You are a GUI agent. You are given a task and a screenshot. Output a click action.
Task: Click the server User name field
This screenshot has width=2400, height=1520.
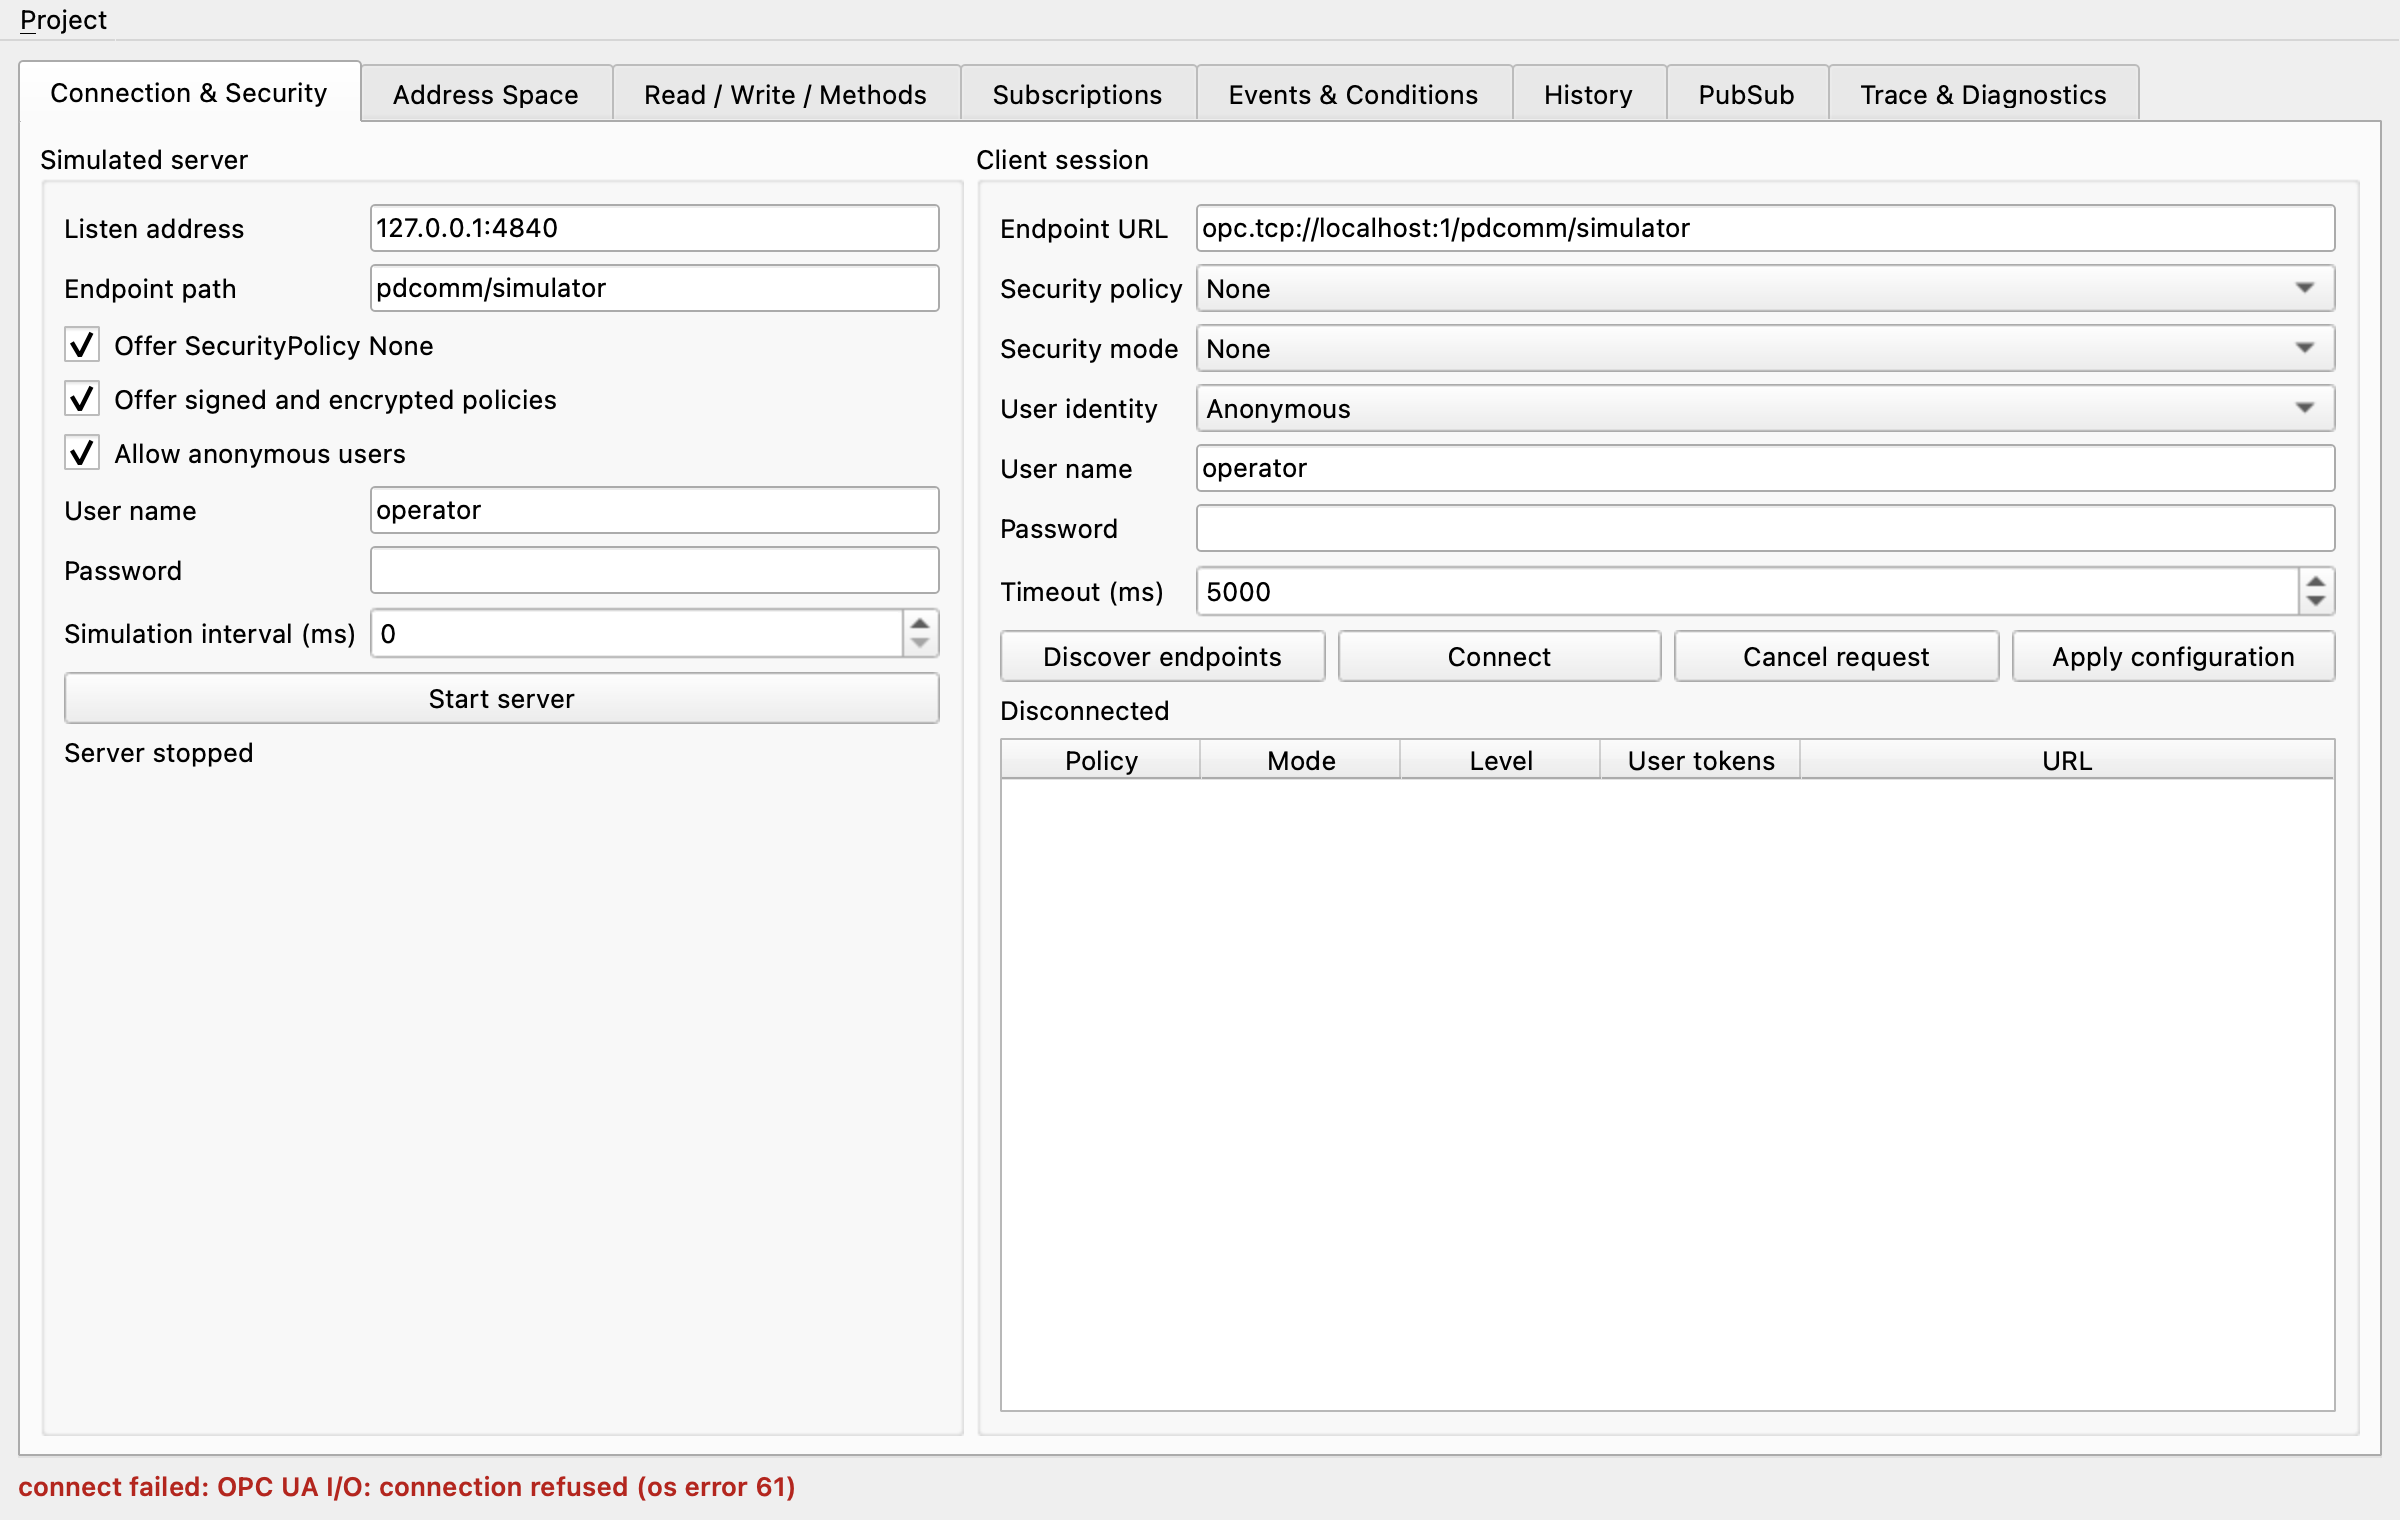click(654, 510)
